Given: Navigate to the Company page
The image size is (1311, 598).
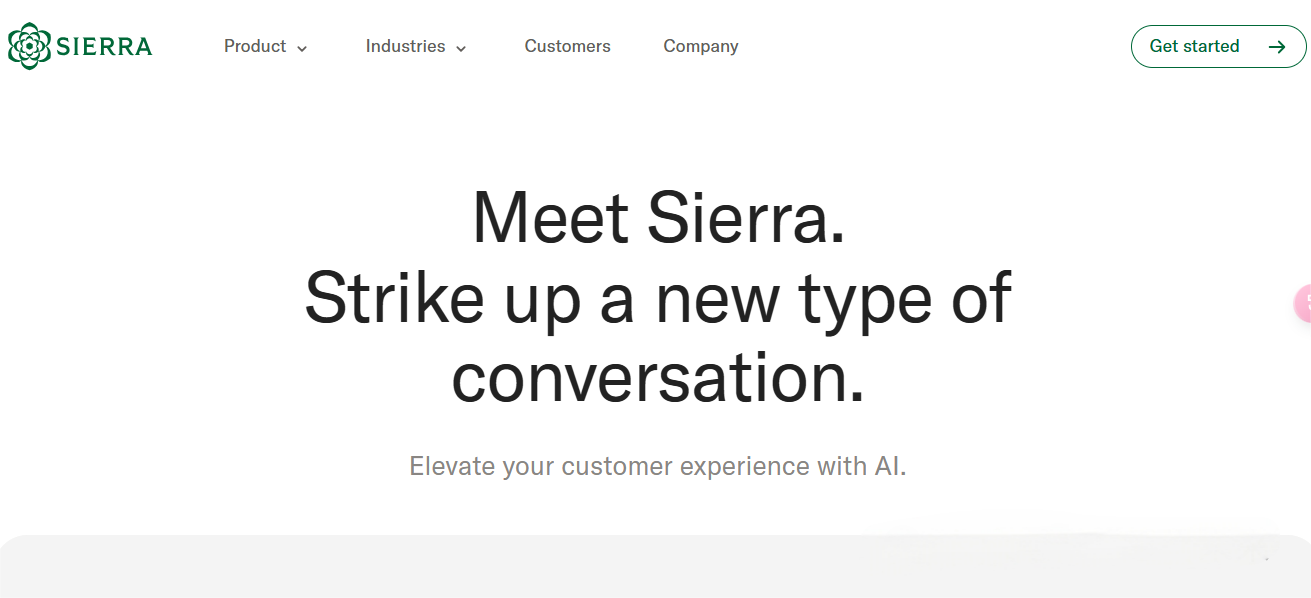Looking at the screenshot, I should coord(701,46).
